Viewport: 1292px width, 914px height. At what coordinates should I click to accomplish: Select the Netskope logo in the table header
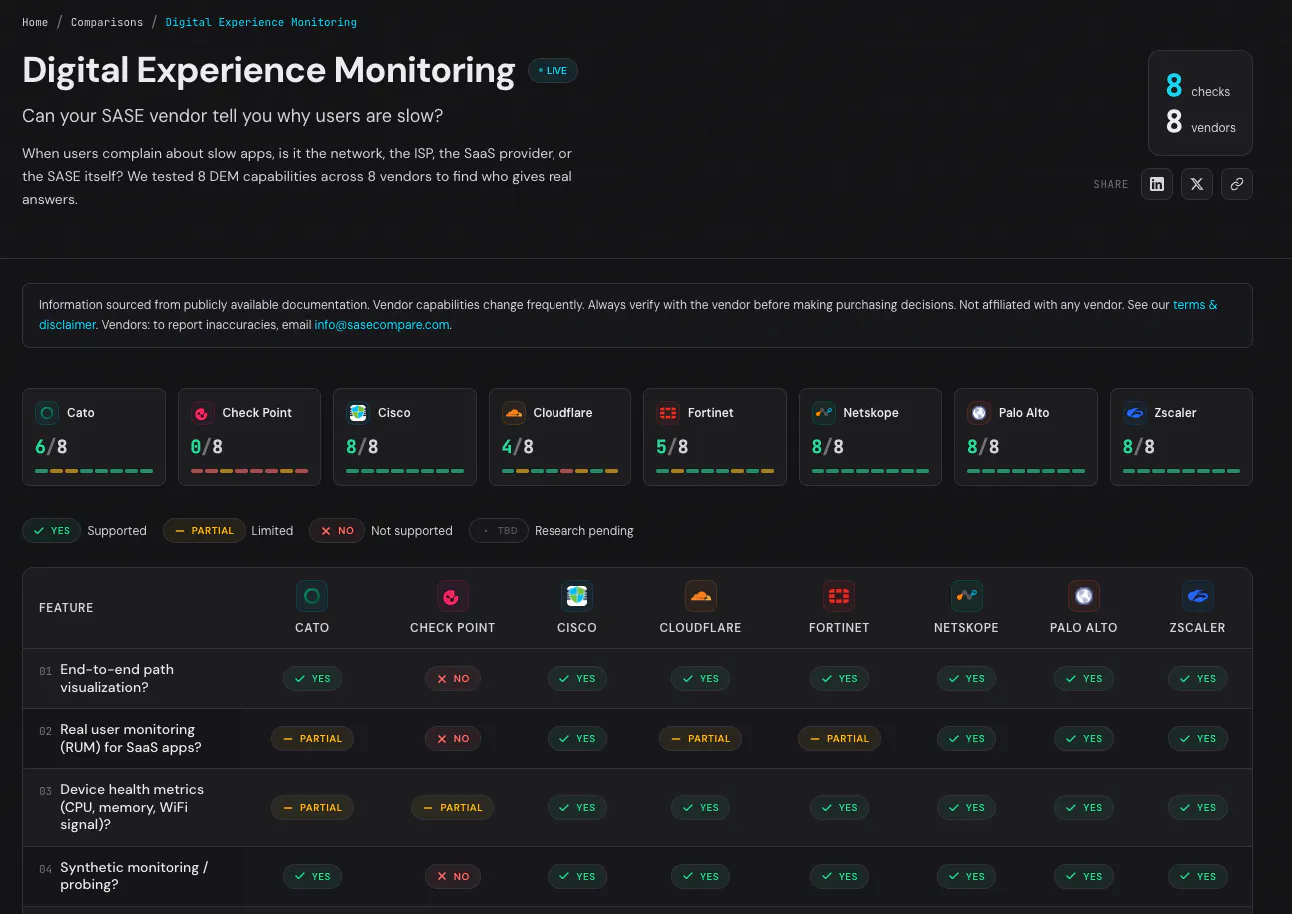pyautogui.click(x=966, y=597)
